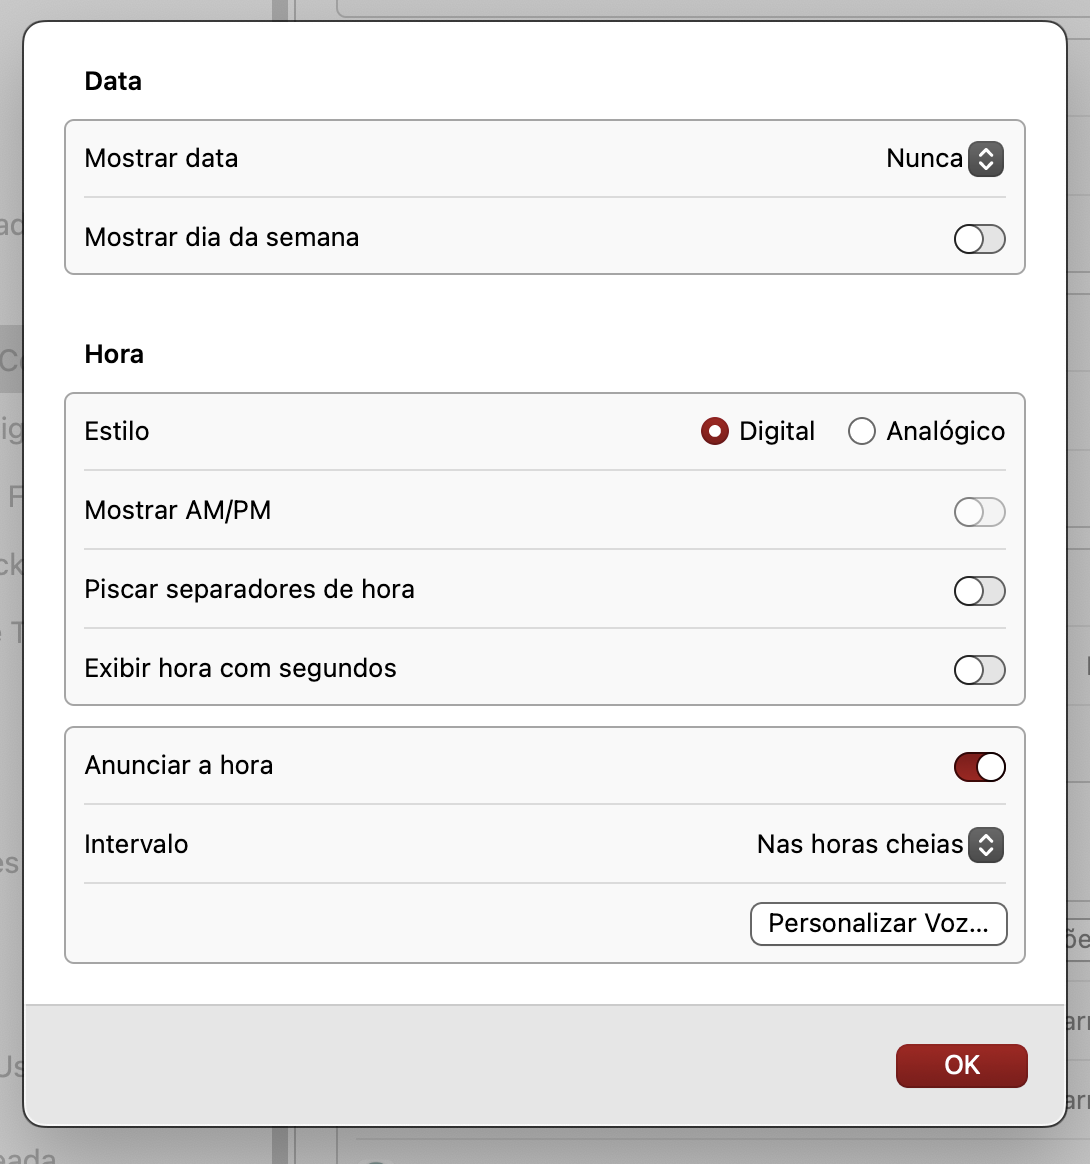
Task: Click the up-down arrows beside Nunca
Action: click(985, 159)
